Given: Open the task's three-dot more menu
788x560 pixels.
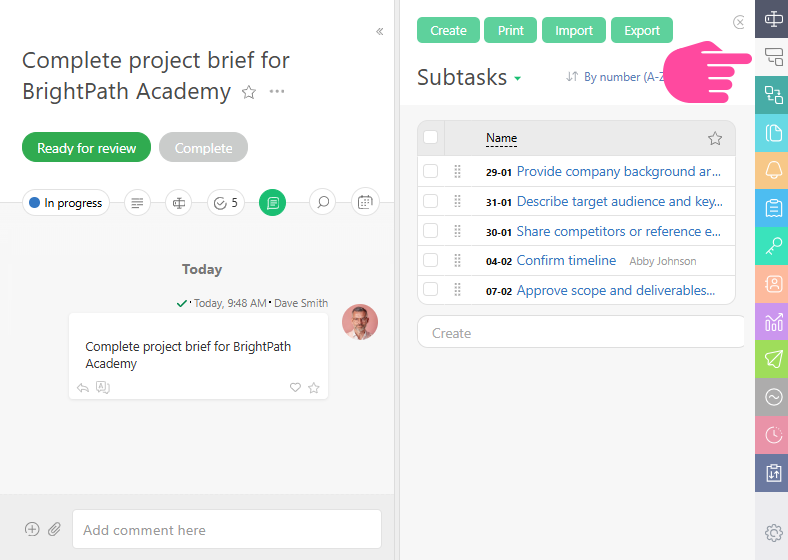Looking at the screenshot, I should 277,93.
